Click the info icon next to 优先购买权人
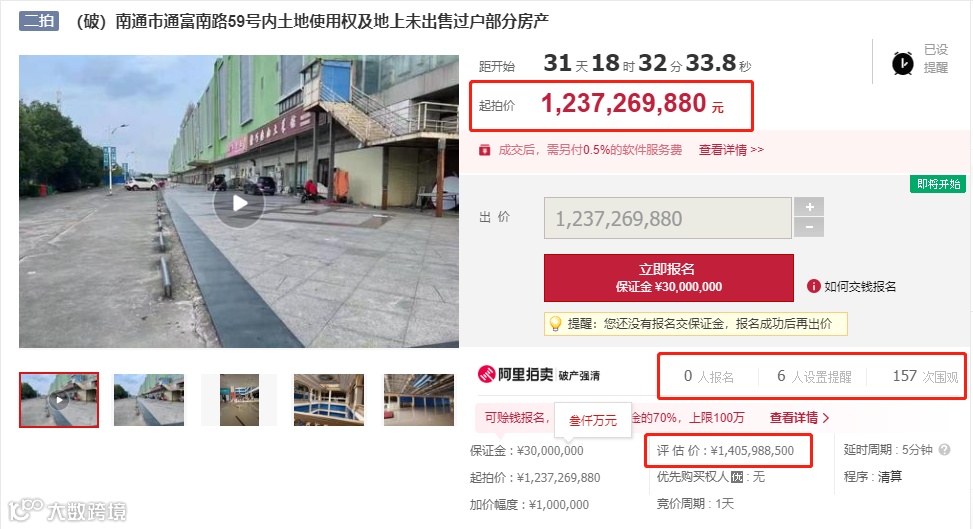The height and width of the screenshot is (529, 973). [737, 477]
